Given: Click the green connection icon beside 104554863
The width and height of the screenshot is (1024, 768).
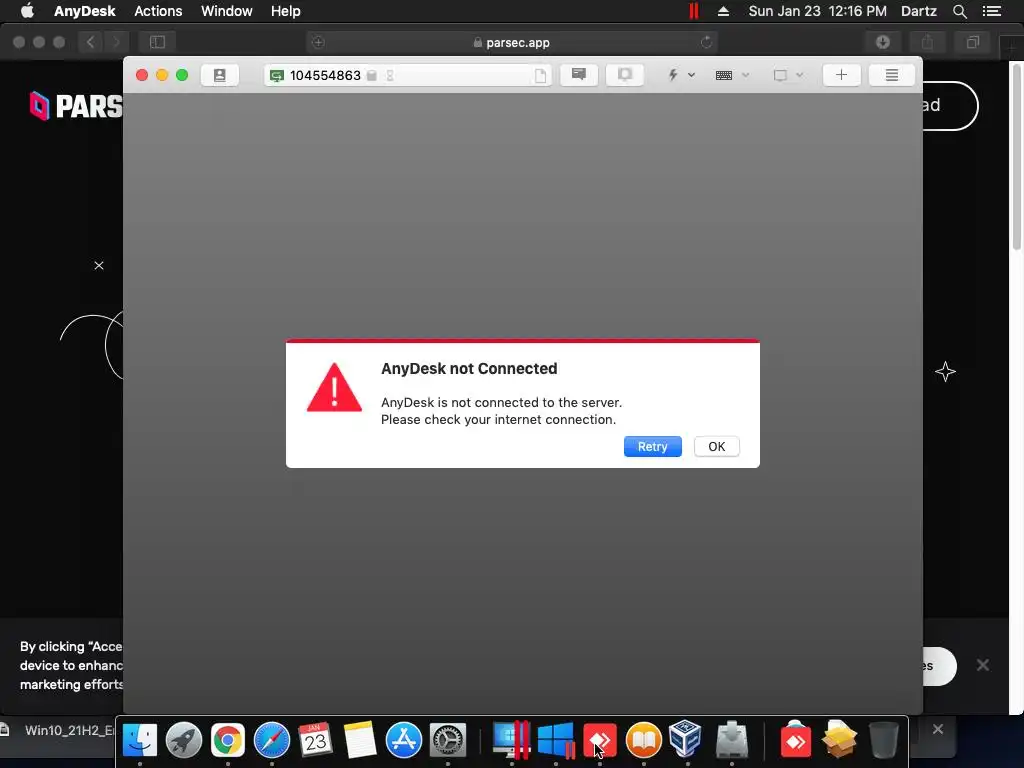Looking at the screenshot, I should pos(277,76).
